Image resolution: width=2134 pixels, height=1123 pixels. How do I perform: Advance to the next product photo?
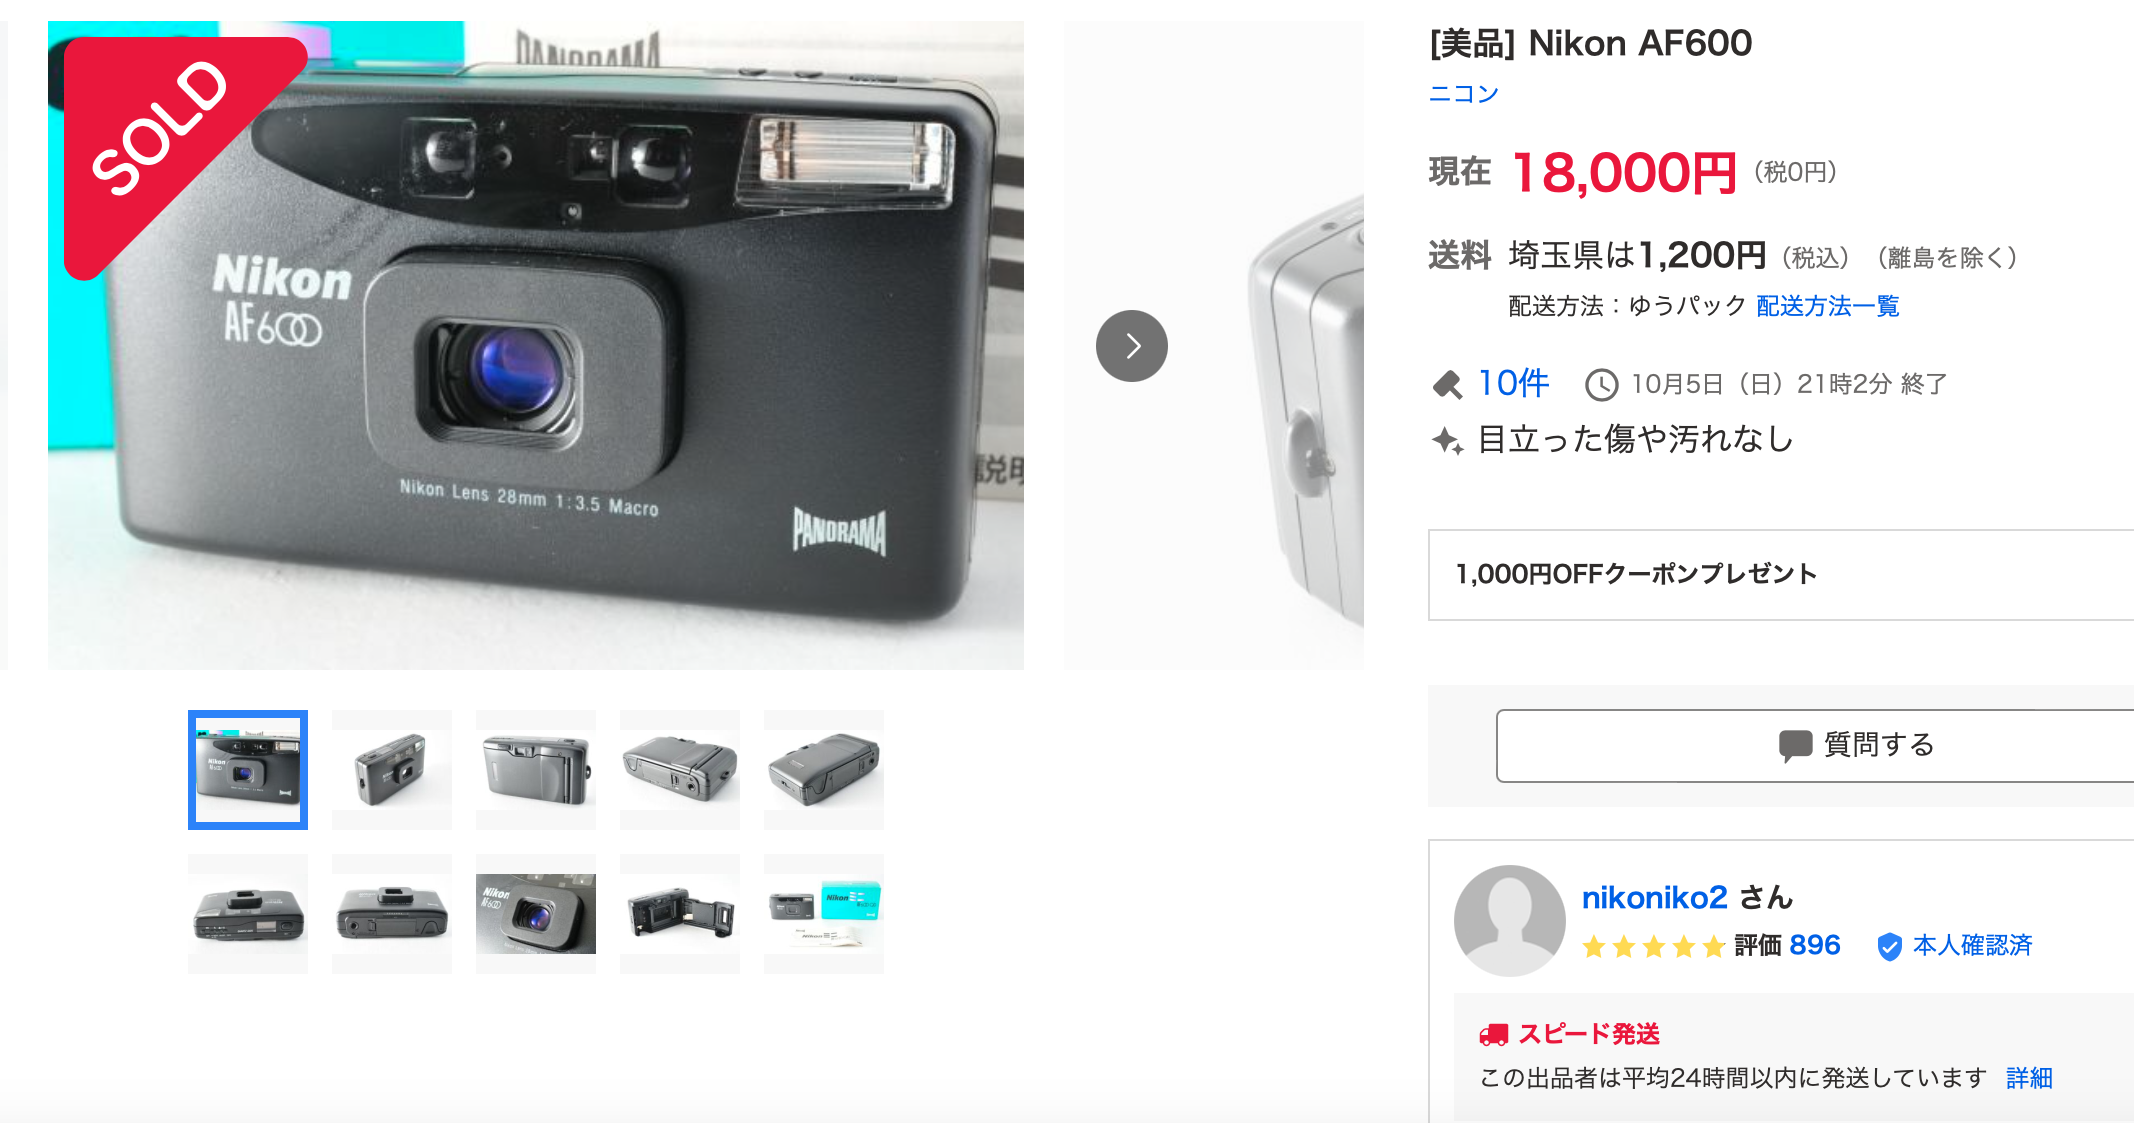point(1131,346)
